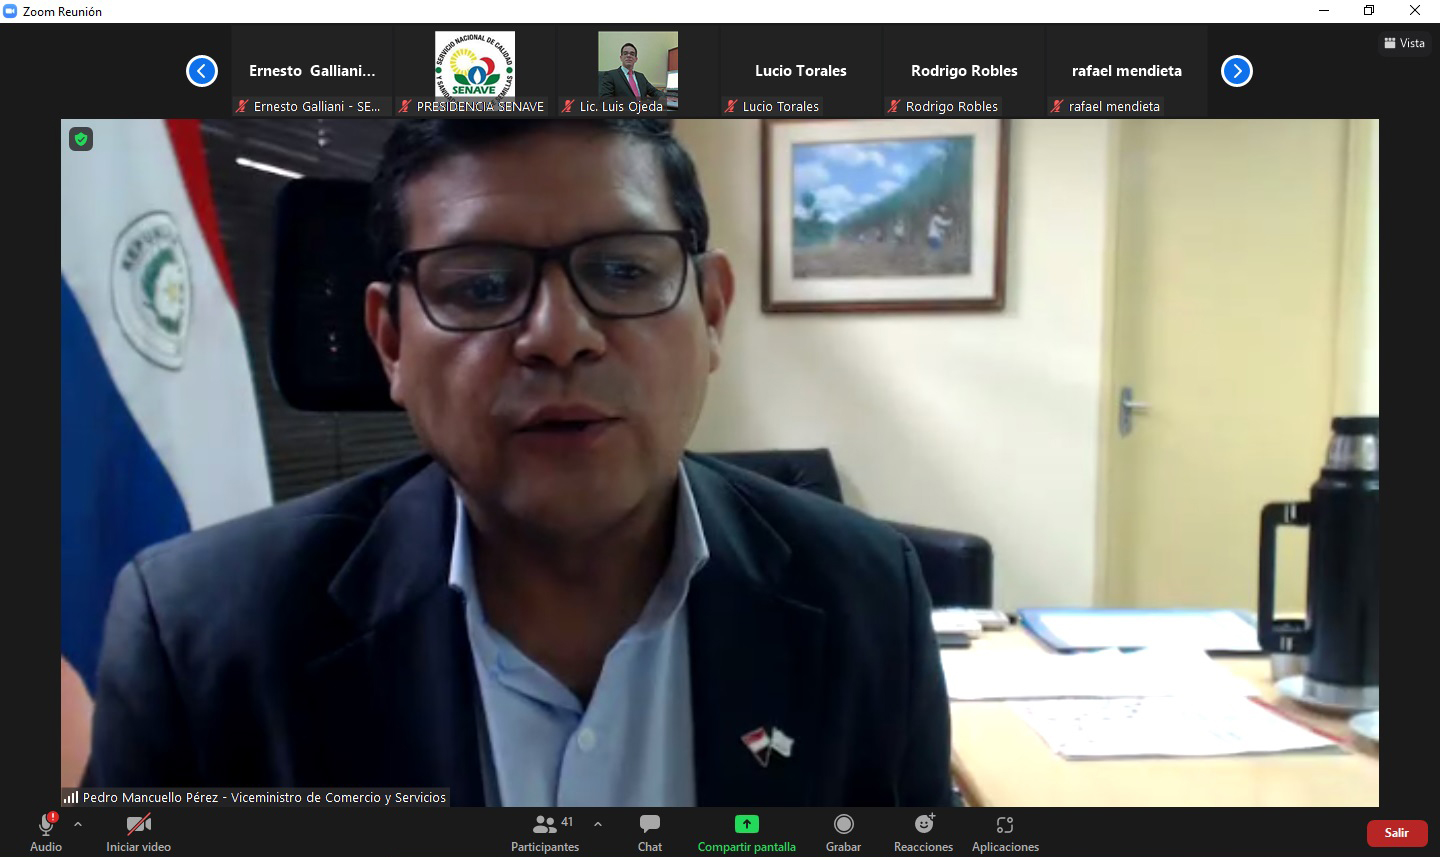
Task: Start recording with Grabar
Action: [x=843, y=832]
